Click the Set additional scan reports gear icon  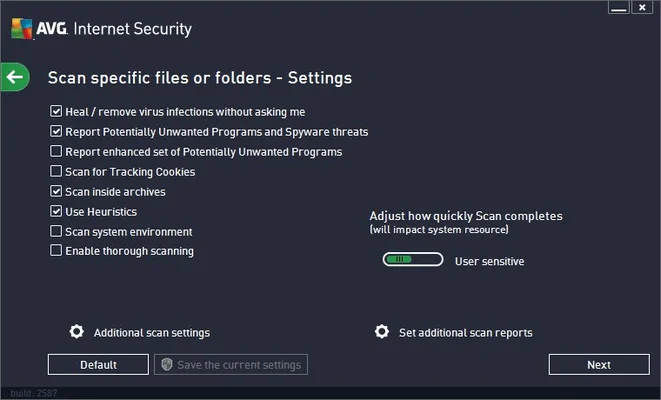coord(381,332)
